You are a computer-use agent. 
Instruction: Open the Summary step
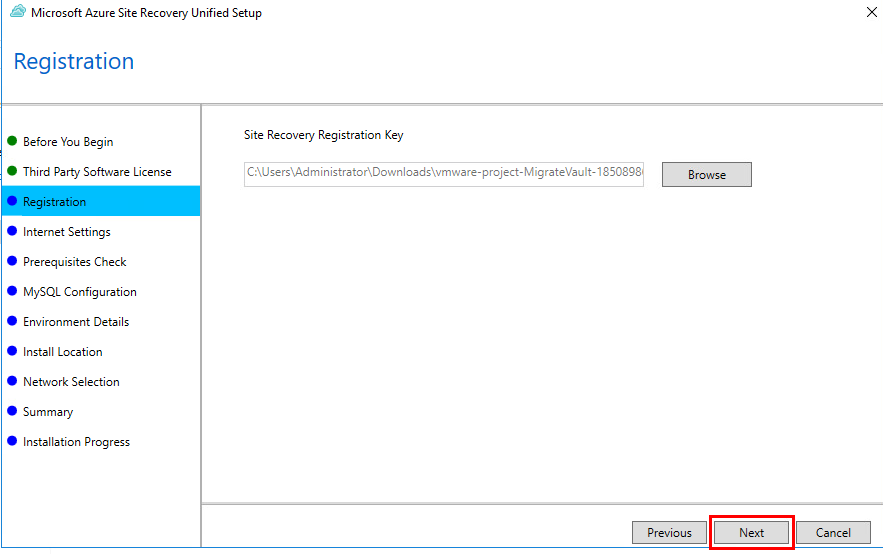click(x=48, y=412)
